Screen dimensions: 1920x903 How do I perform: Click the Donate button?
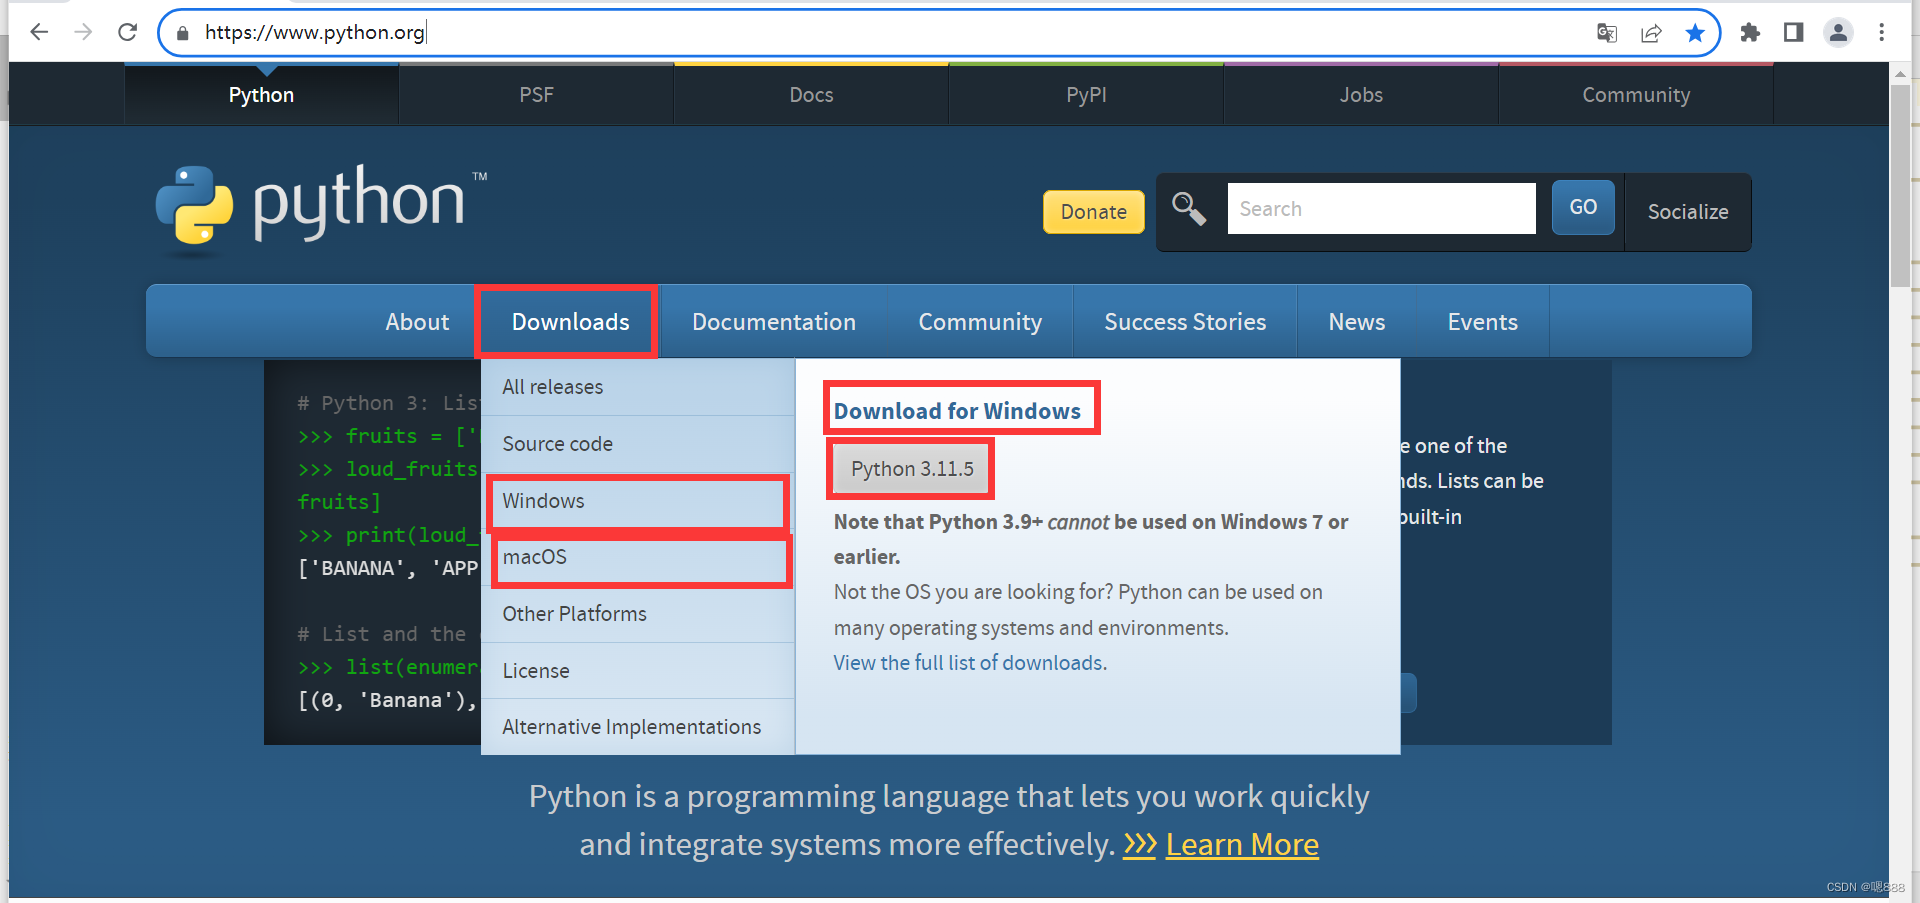tap(1094, 212)
